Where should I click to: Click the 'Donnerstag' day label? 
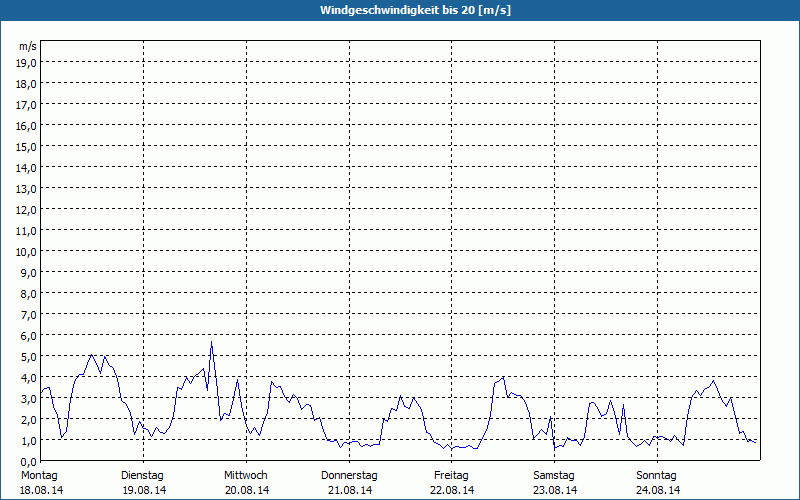click(349, 476)
